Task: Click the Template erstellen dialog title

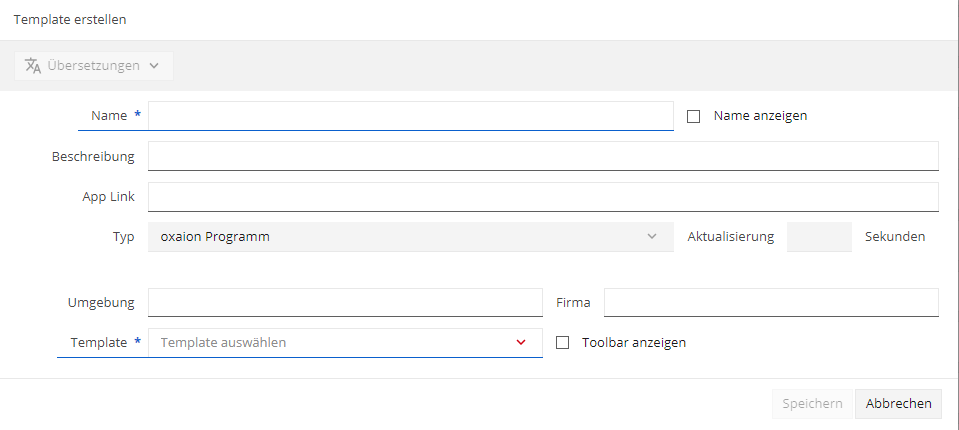Action: coord(70,20)
